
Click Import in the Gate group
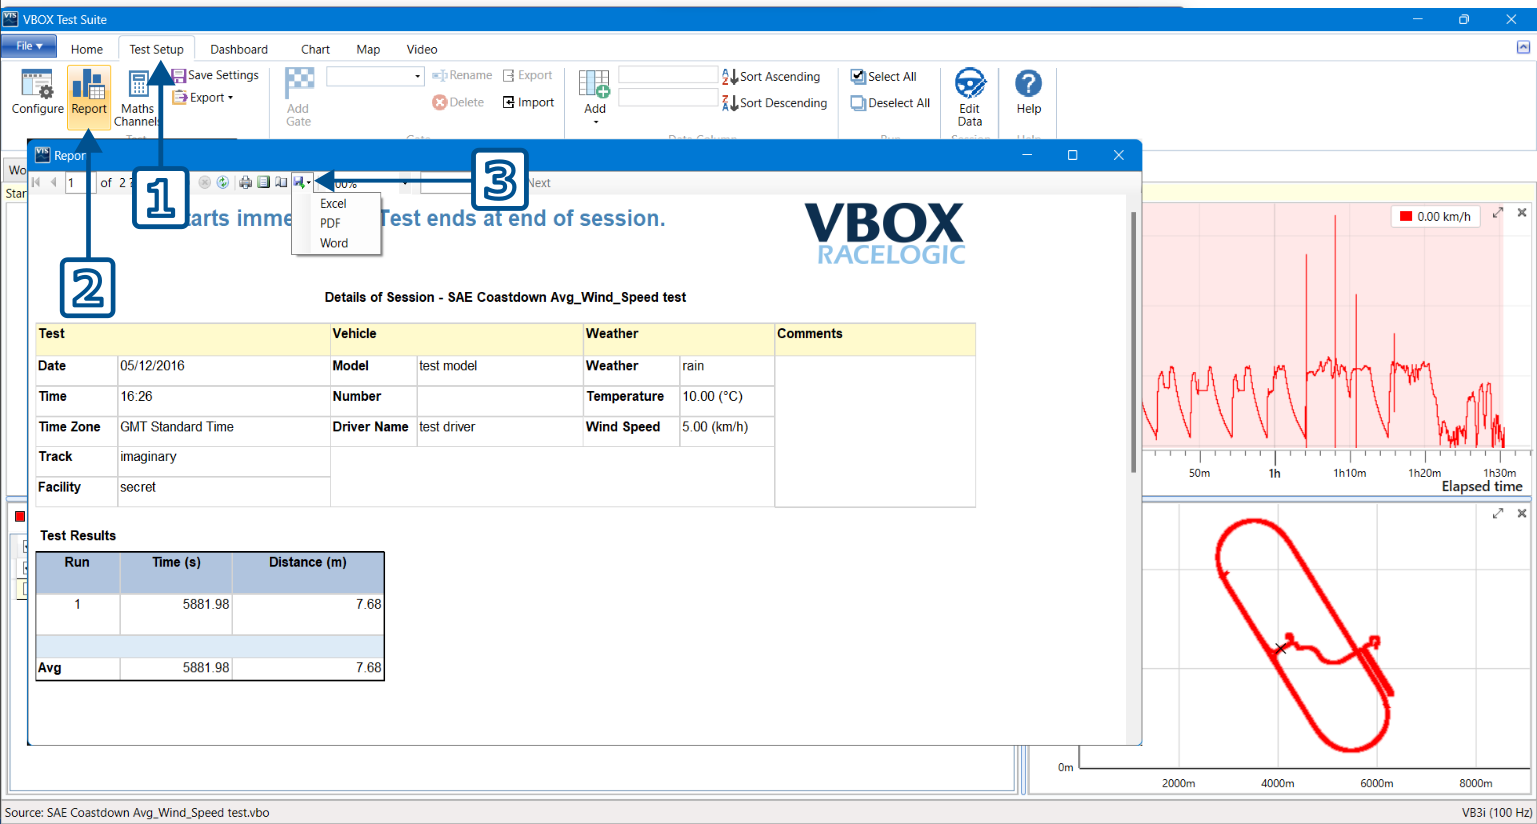(x=528, y=102)
